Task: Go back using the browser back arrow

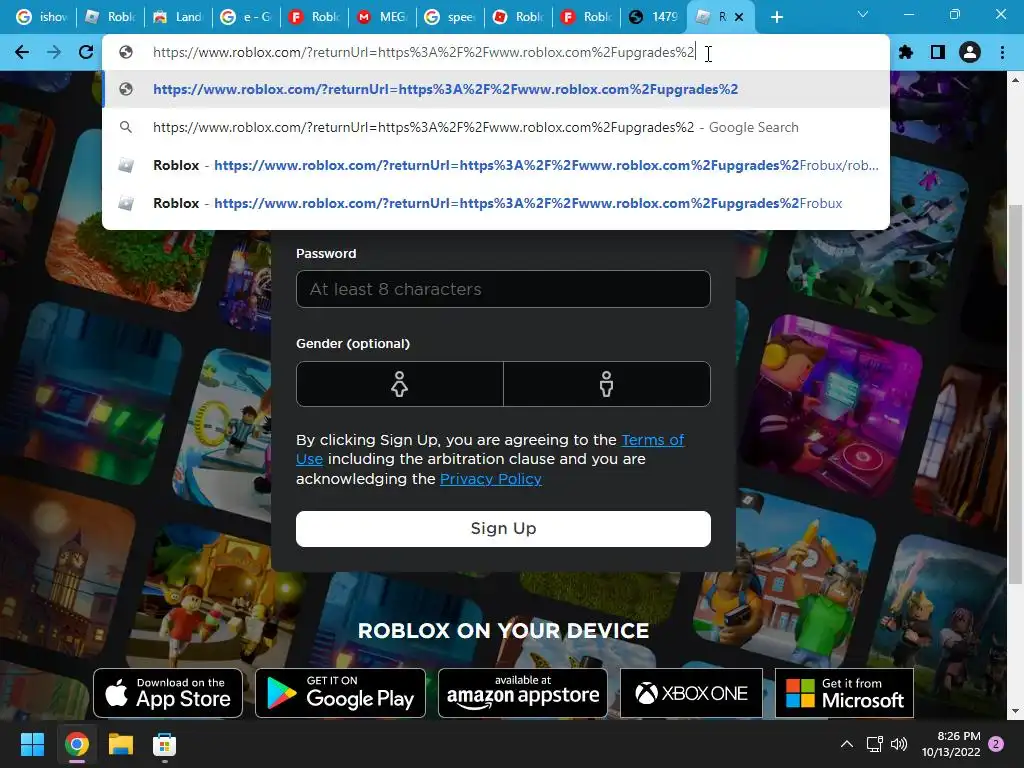Action: point(22,52)
